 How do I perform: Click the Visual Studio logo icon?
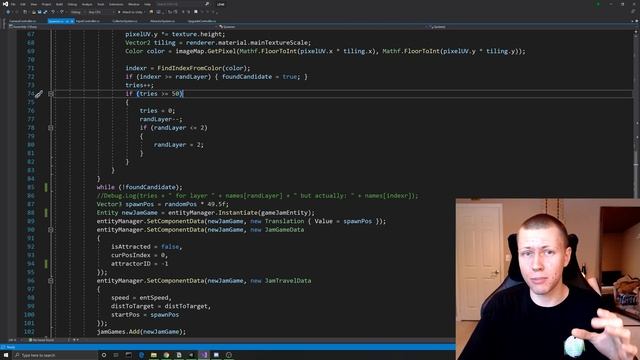[x=5, y=4]
